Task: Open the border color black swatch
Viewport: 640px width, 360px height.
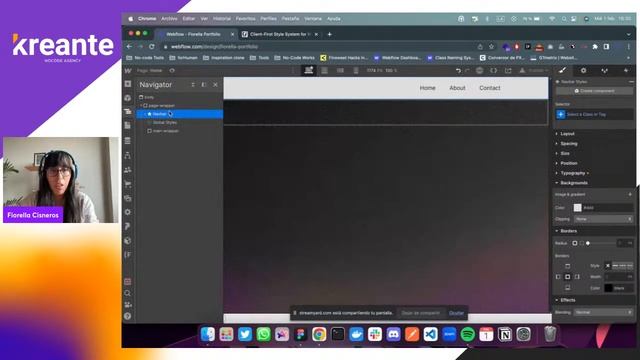Action: click(608, 288)
